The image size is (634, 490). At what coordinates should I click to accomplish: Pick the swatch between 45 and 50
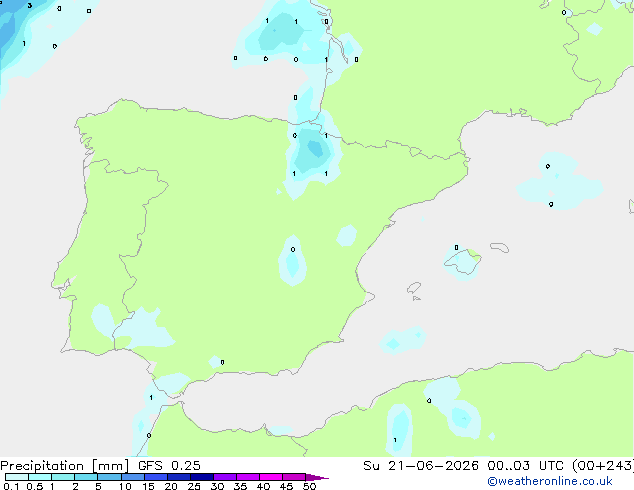pos(294,477)
